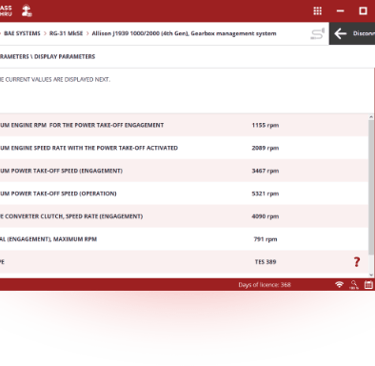Select RG-31 Mk5E breadcrumb

(66, 33)
